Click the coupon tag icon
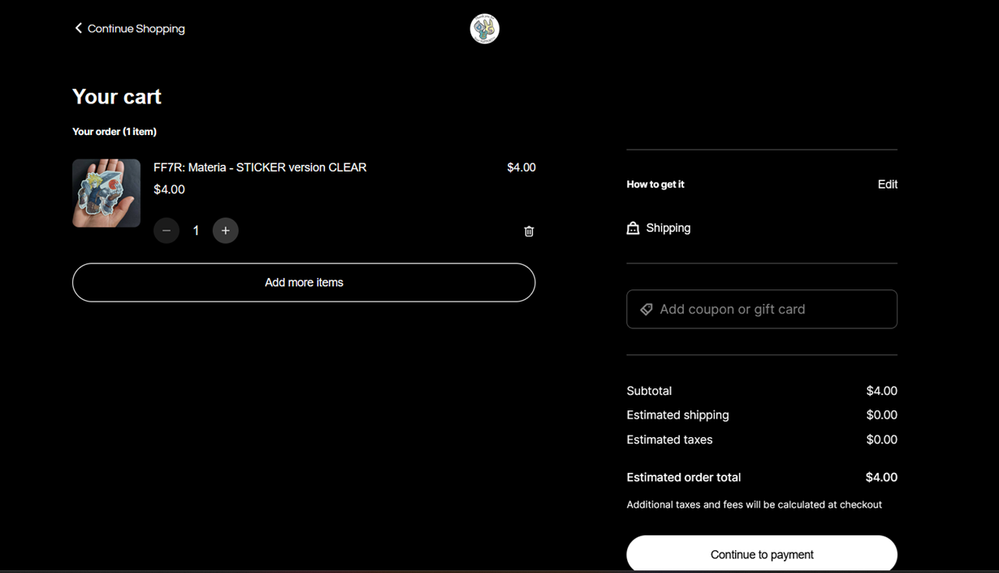The height and width of the screenshot is (573, 999). pos(646,310)
